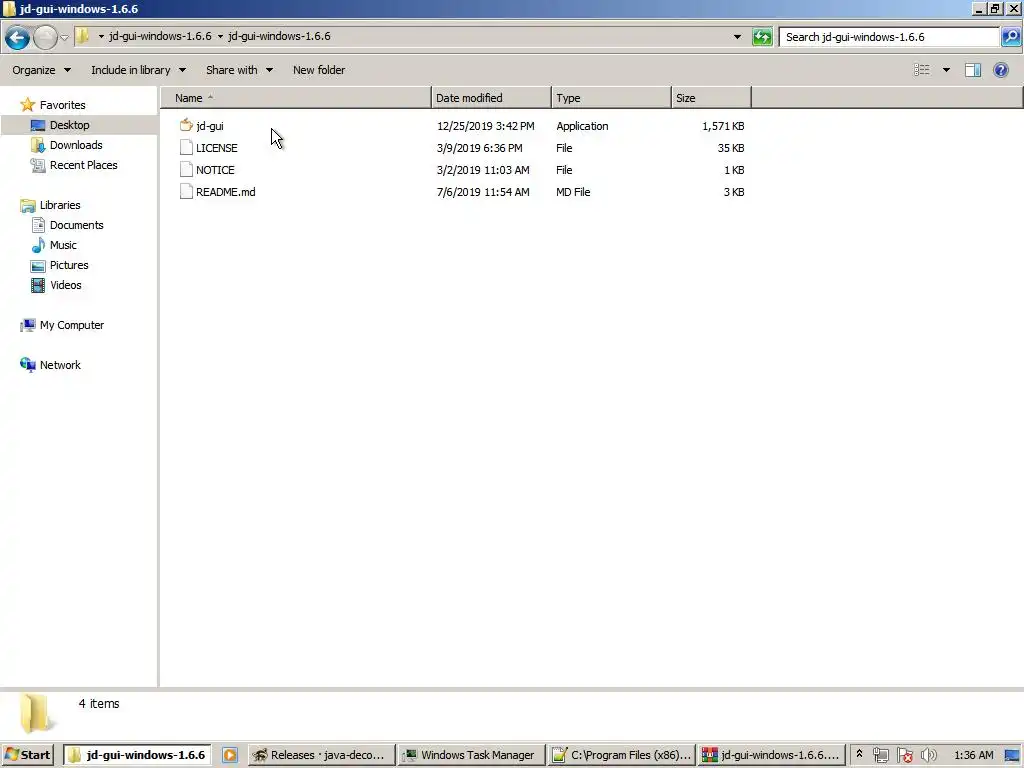Switch to the WinRAR jd-gui-windows-1.6.6 taskbar button
The width and height of the screenshot is (1024, 768).
click(771, 756)
